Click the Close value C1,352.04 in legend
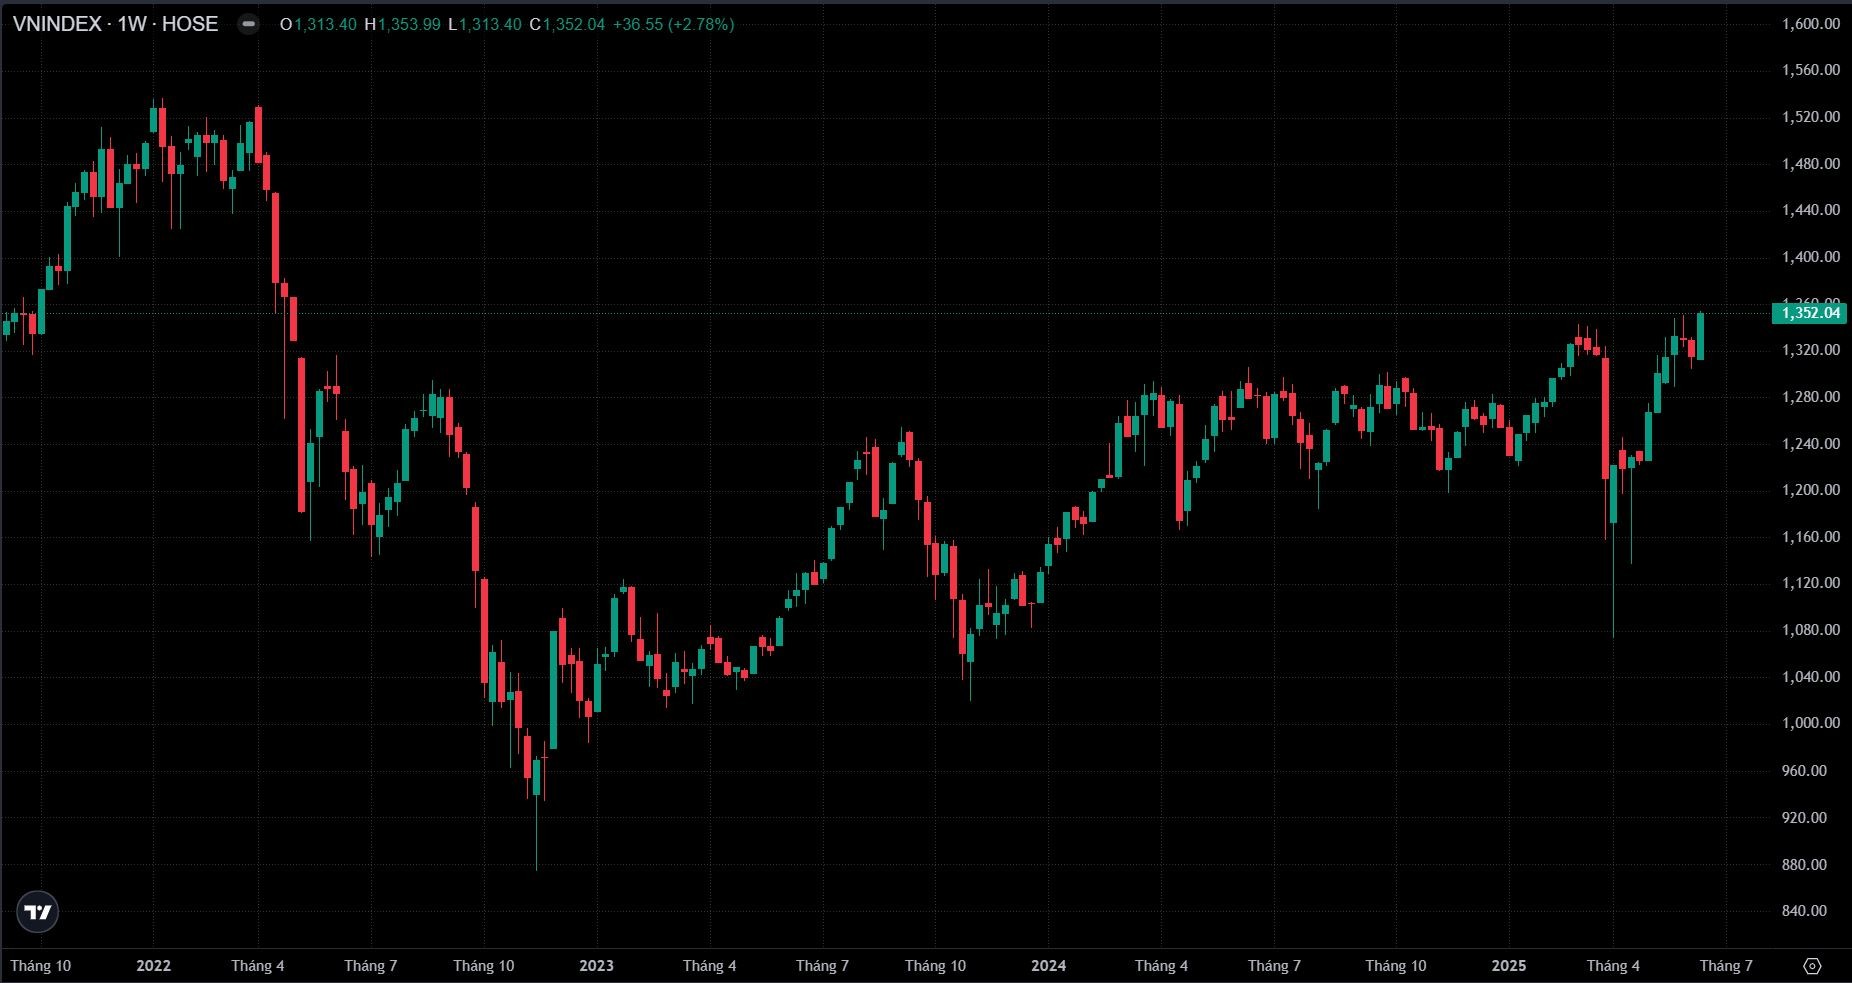1852x983 pixels. coord(567,24)
